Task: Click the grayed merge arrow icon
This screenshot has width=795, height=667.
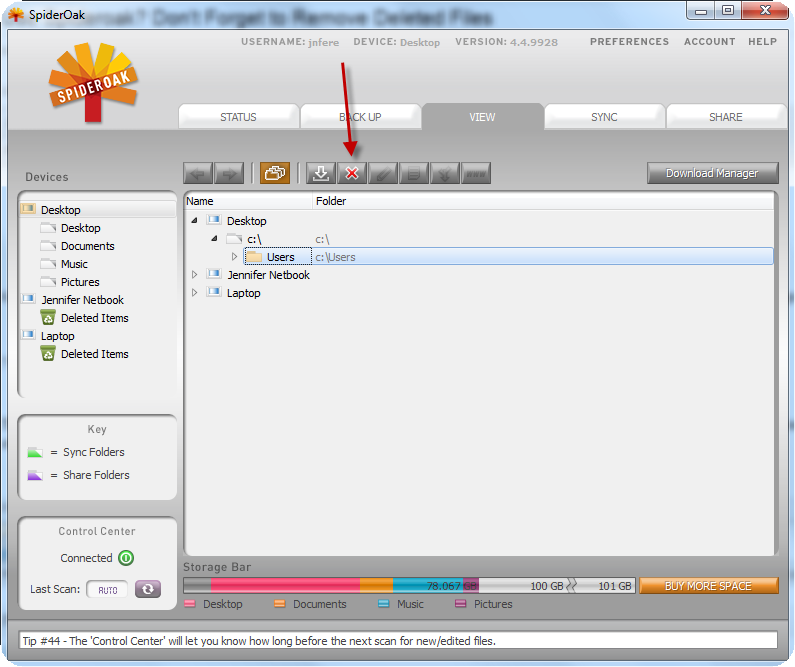Action: click(x=445, y=173)
